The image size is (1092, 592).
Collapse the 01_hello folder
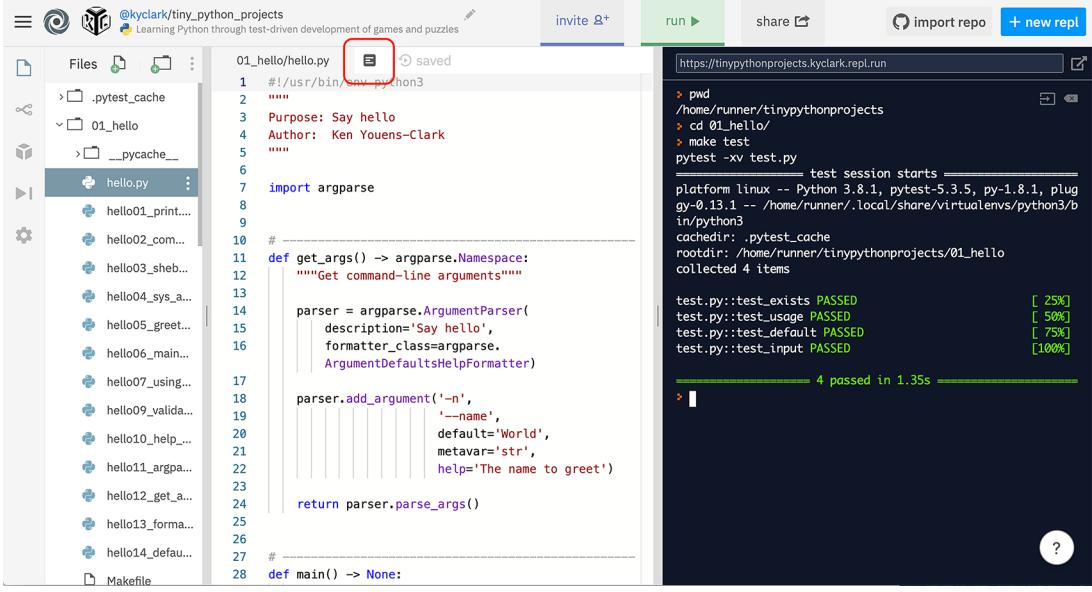[x=60, y=126]
